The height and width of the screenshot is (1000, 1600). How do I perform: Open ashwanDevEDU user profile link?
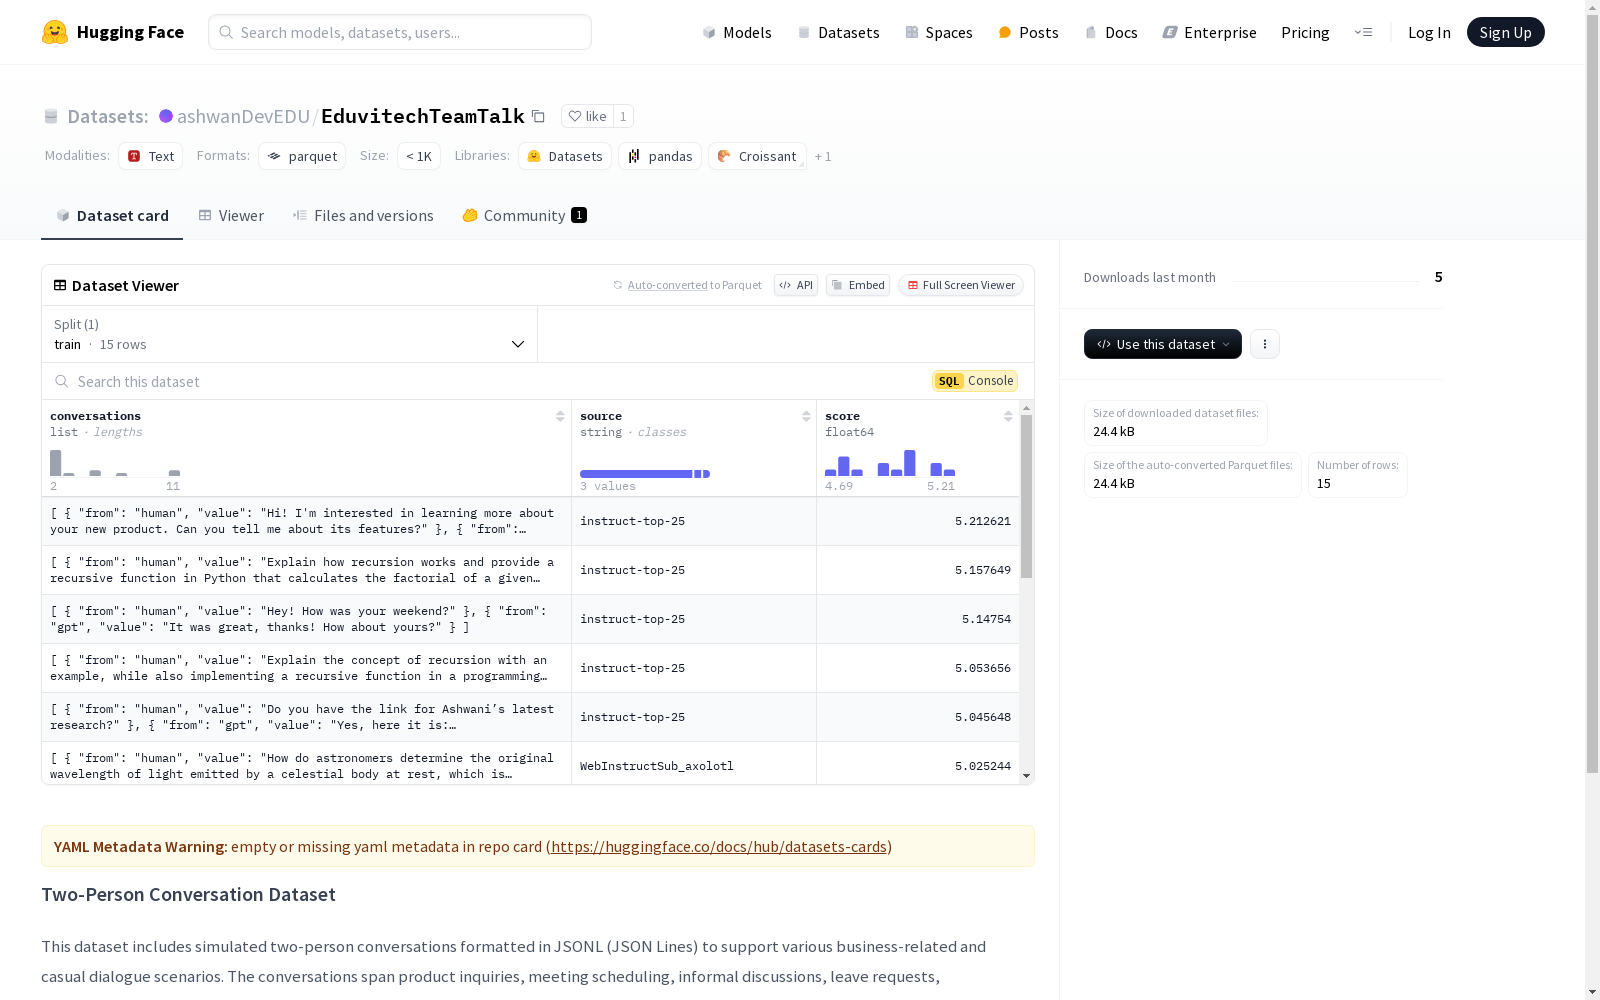tap(243, 116)
